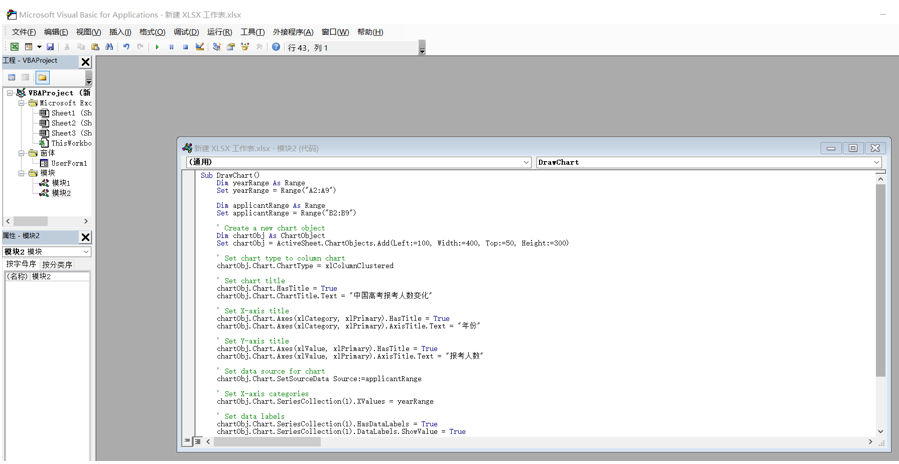The image size is (899, 464).
Task: Run the macro with green play icon
Action: (x=157, y=47)
